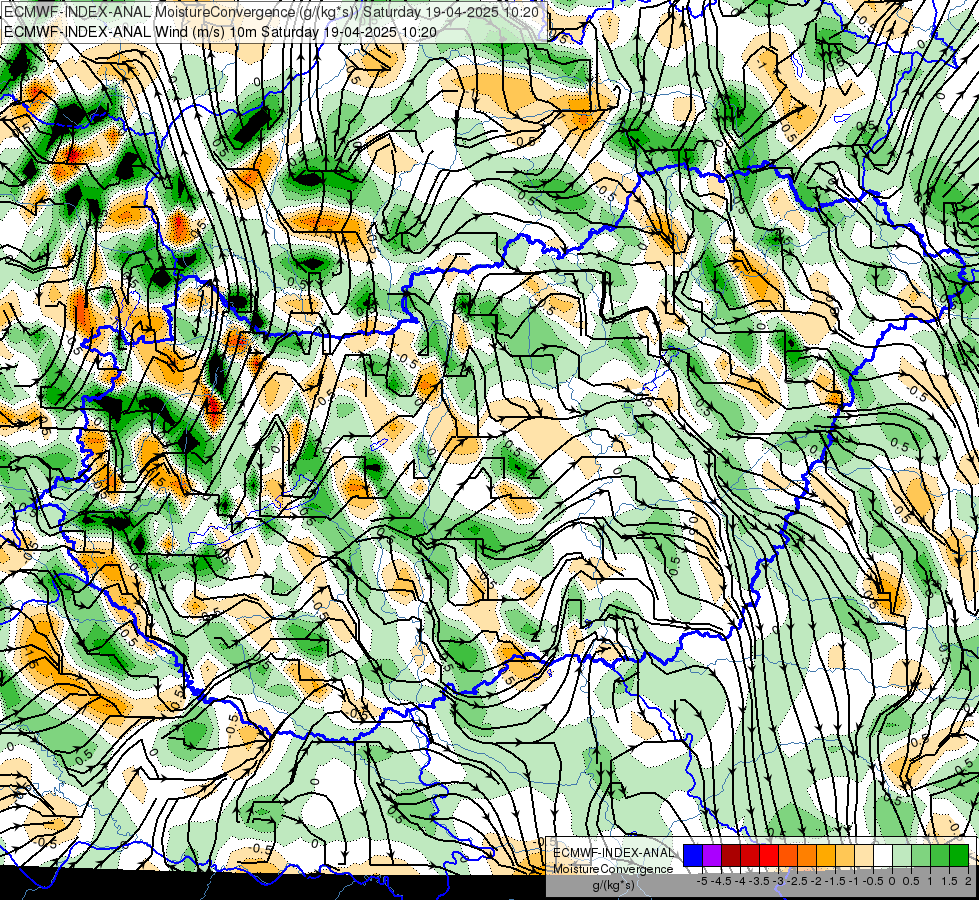Click the -1 legend tick label
This screenshot has width=979, height=900.
pos(854,881)
